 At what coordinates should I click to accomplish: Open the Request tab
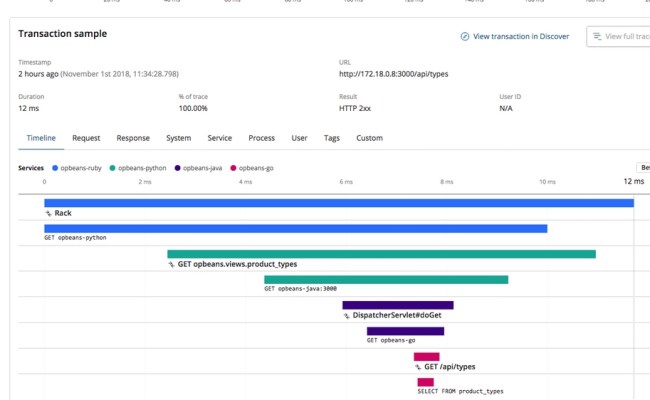86,138
